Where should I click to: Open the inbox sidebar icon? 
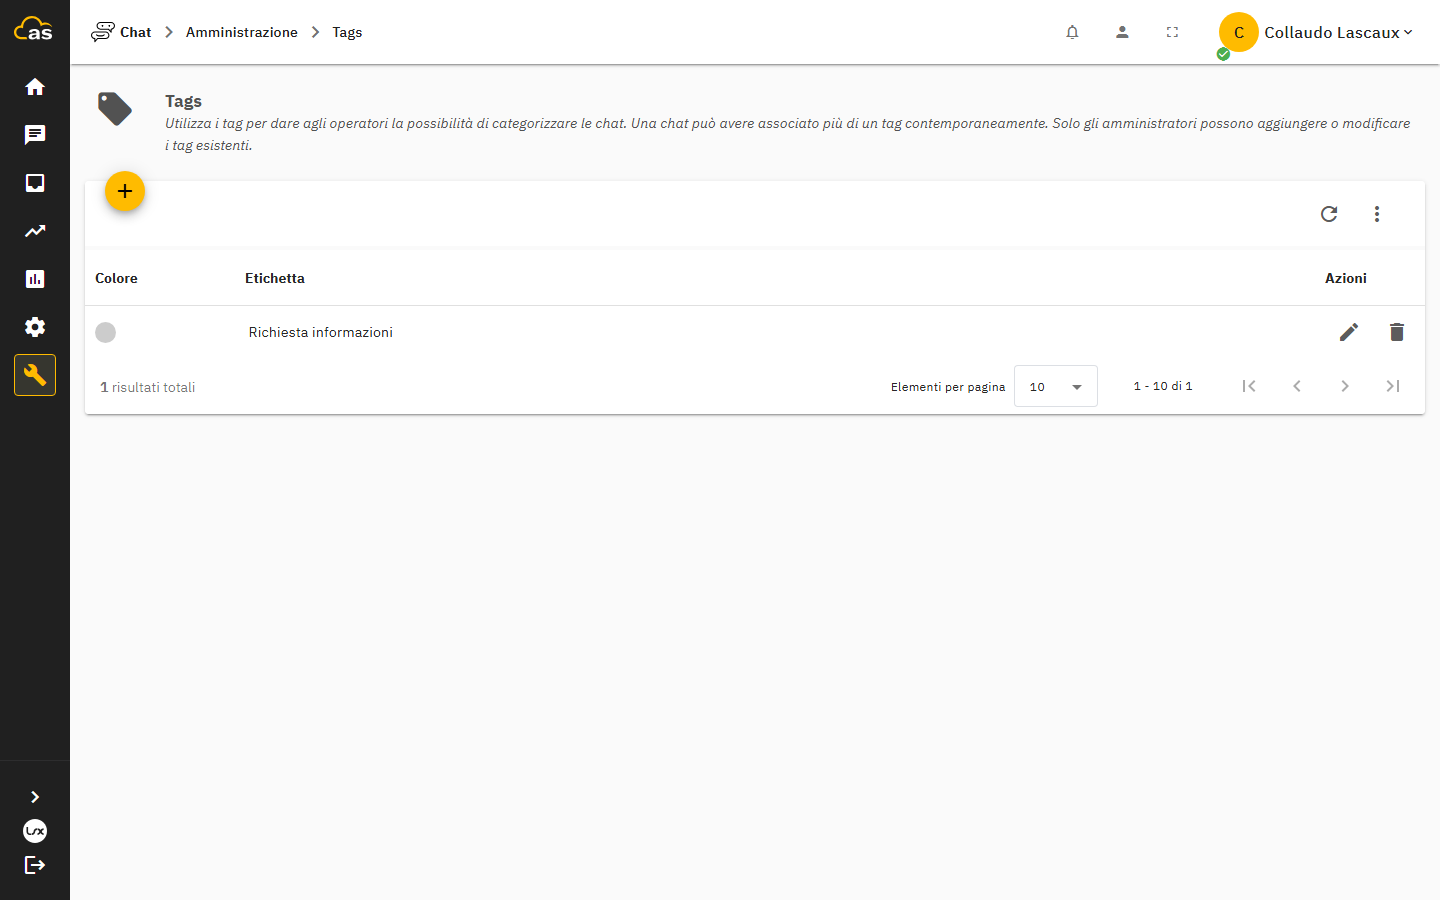point(35,183)
